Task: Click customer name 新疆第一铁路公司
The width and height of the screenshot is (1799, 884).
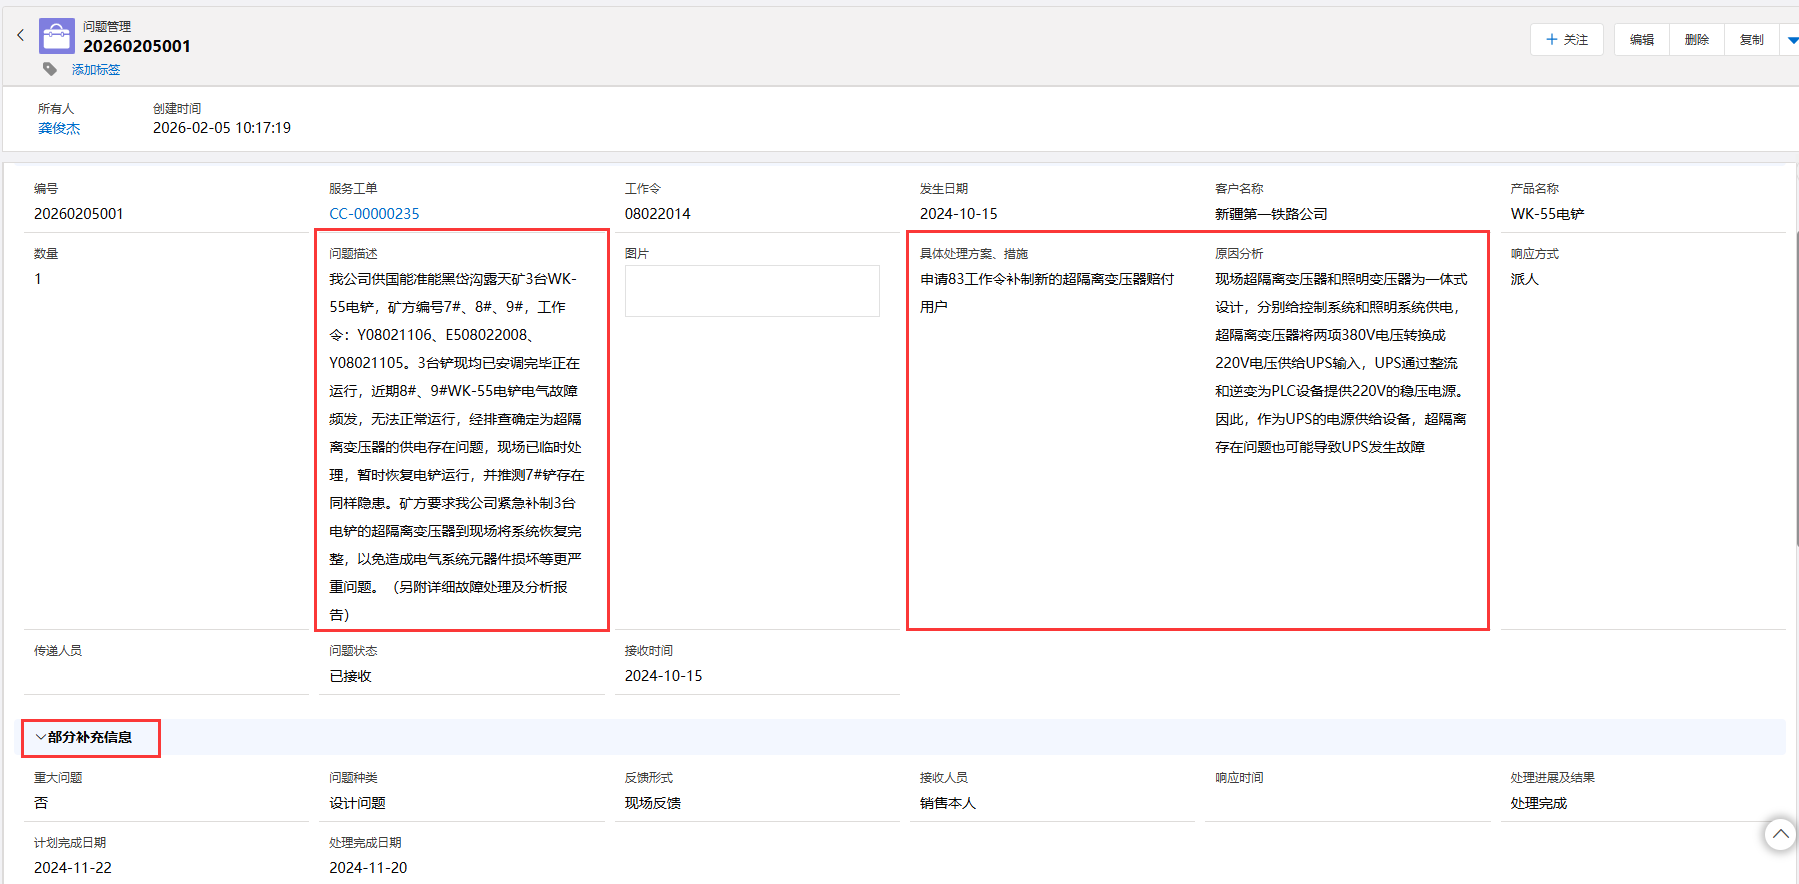Action: [x=1271, y=214]
